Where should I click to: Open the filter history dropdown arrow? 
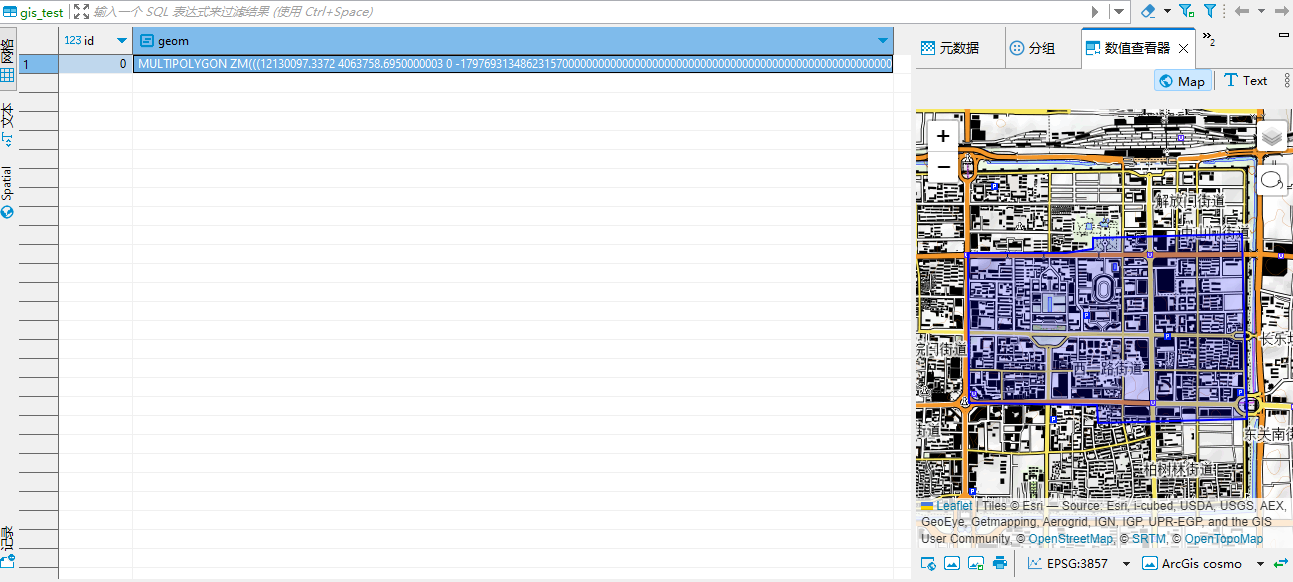pyautogui.click(x=1120, y=12)
